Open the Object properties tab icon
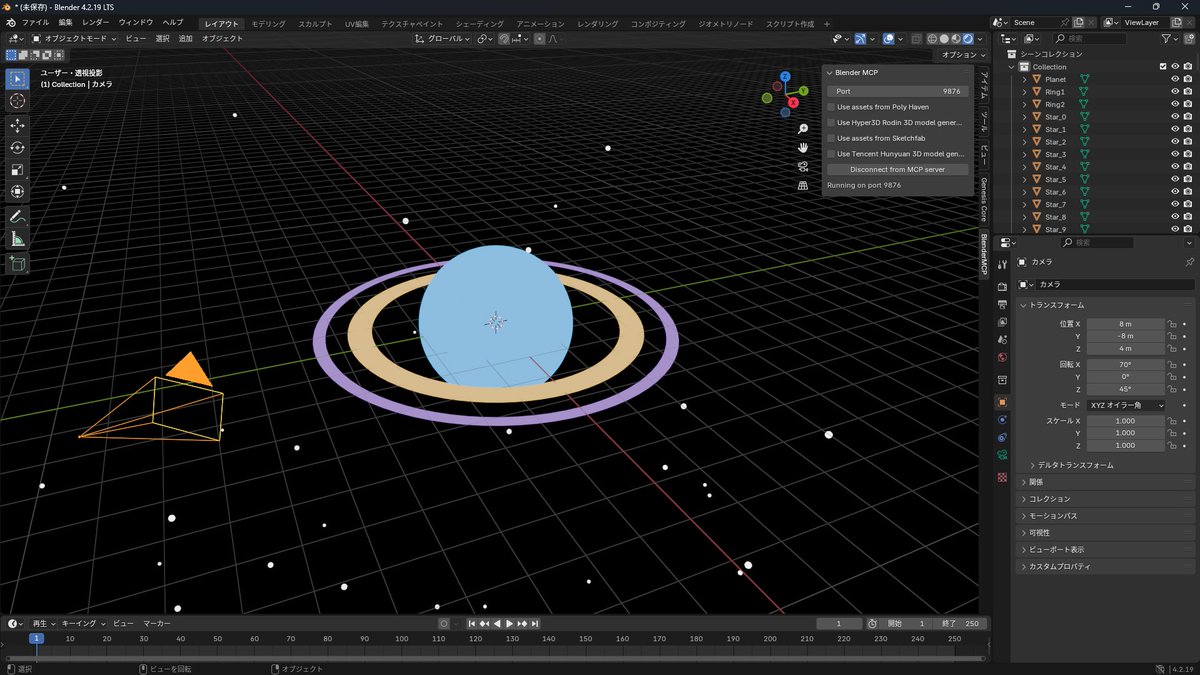Image resolution: width=1200 pixels, height=675 pixels. click(x=1002, y=402)
